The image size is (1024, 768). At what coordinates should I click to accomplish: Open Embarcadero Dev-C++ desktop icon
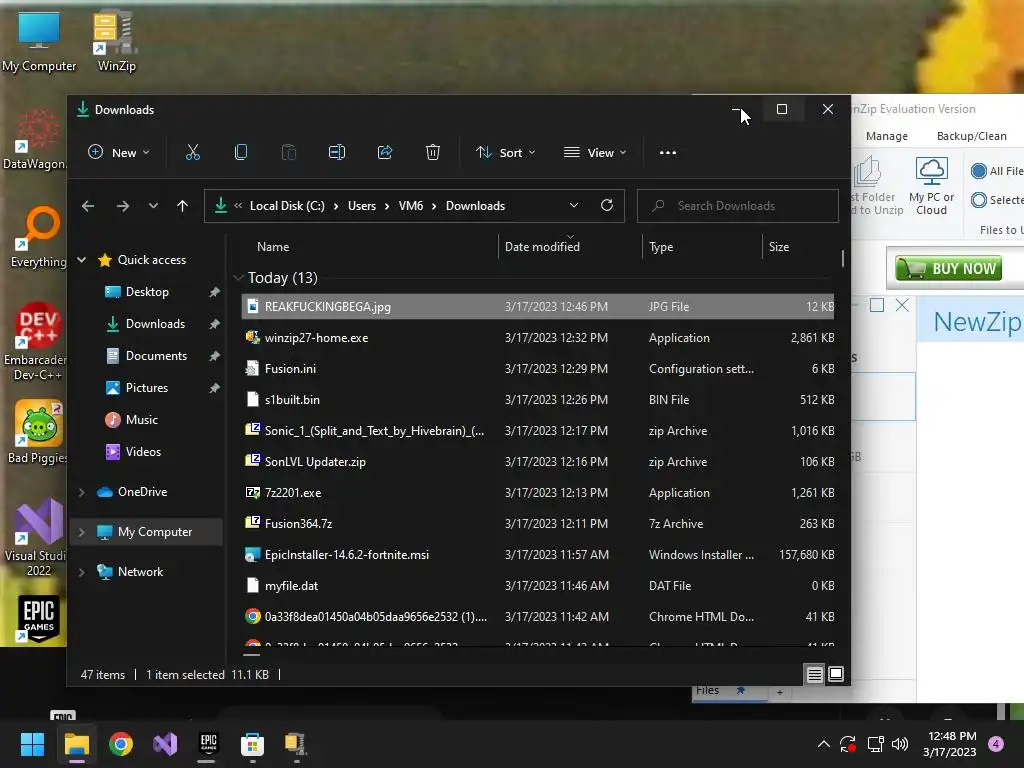click(x=37, y=341)
